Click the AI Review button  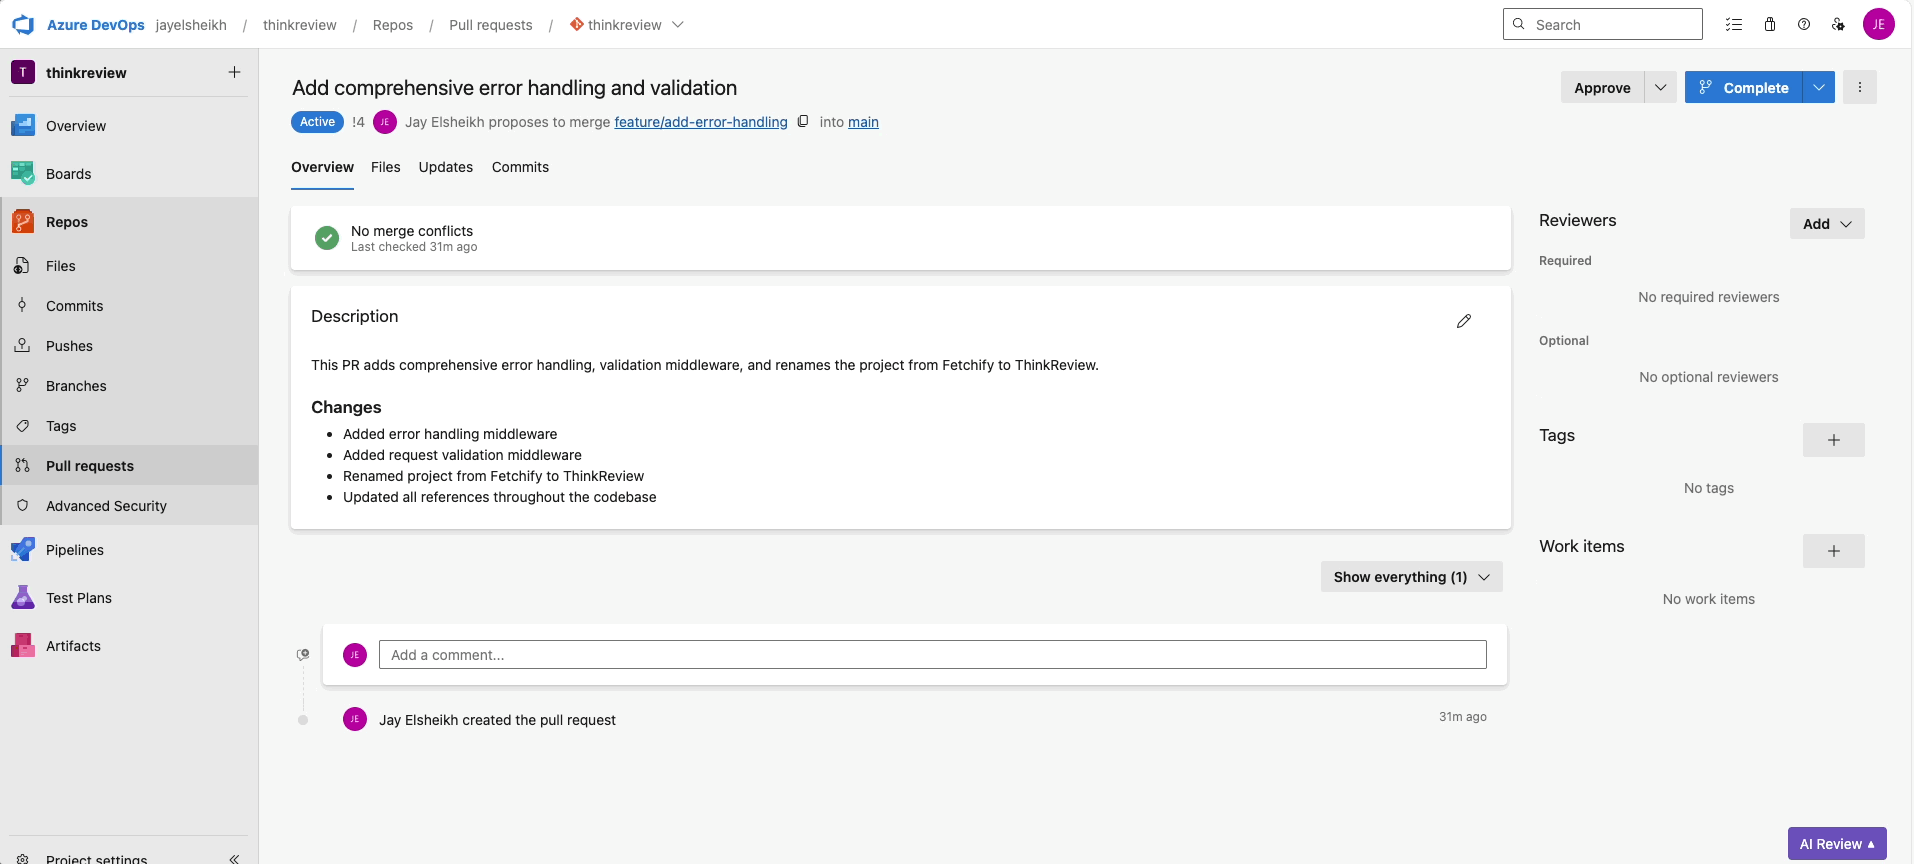pyautogui.click(x=1836, y=843)
